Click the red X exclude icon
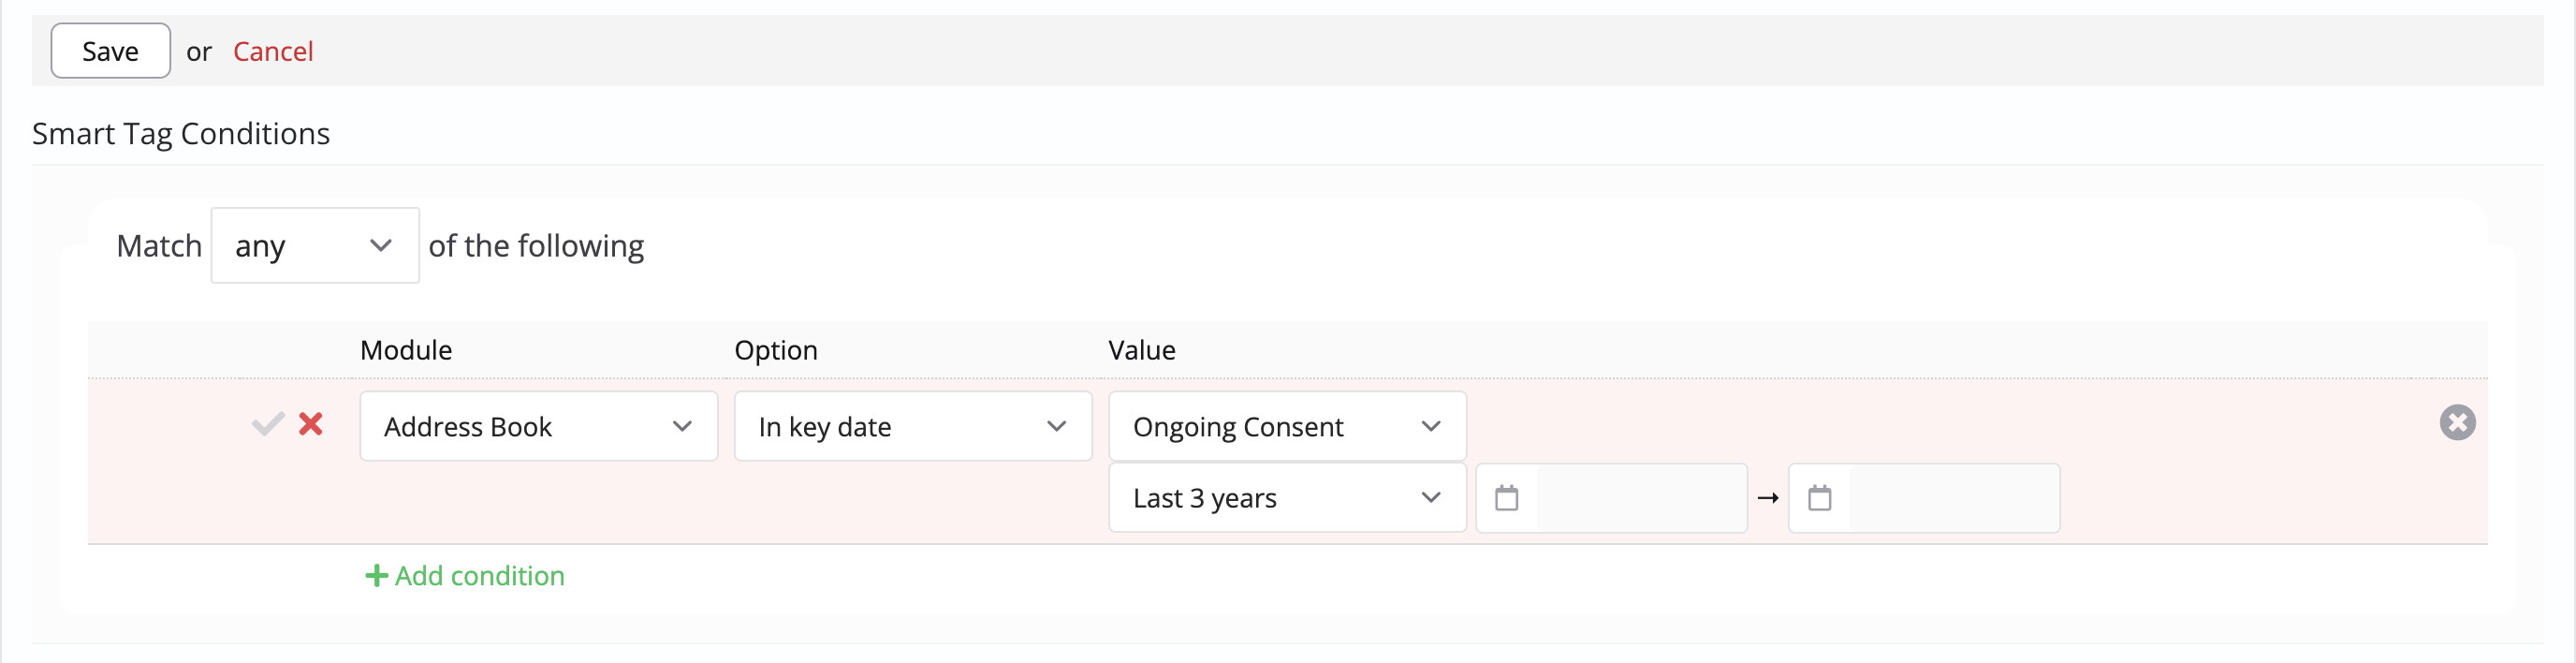Image resolution: width=2576 pixels, height=663 pixels. 311,424
